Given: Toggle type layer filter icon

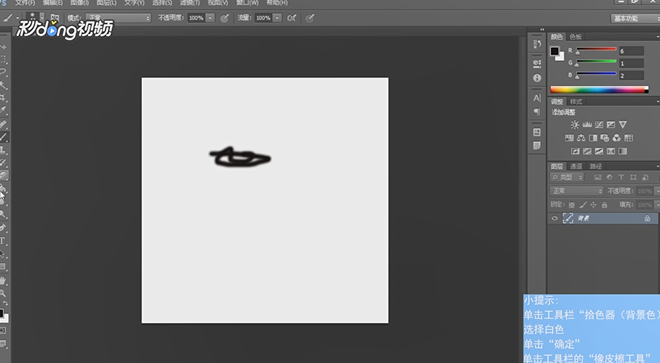Looking at the screenshot, I should (621, 177).
